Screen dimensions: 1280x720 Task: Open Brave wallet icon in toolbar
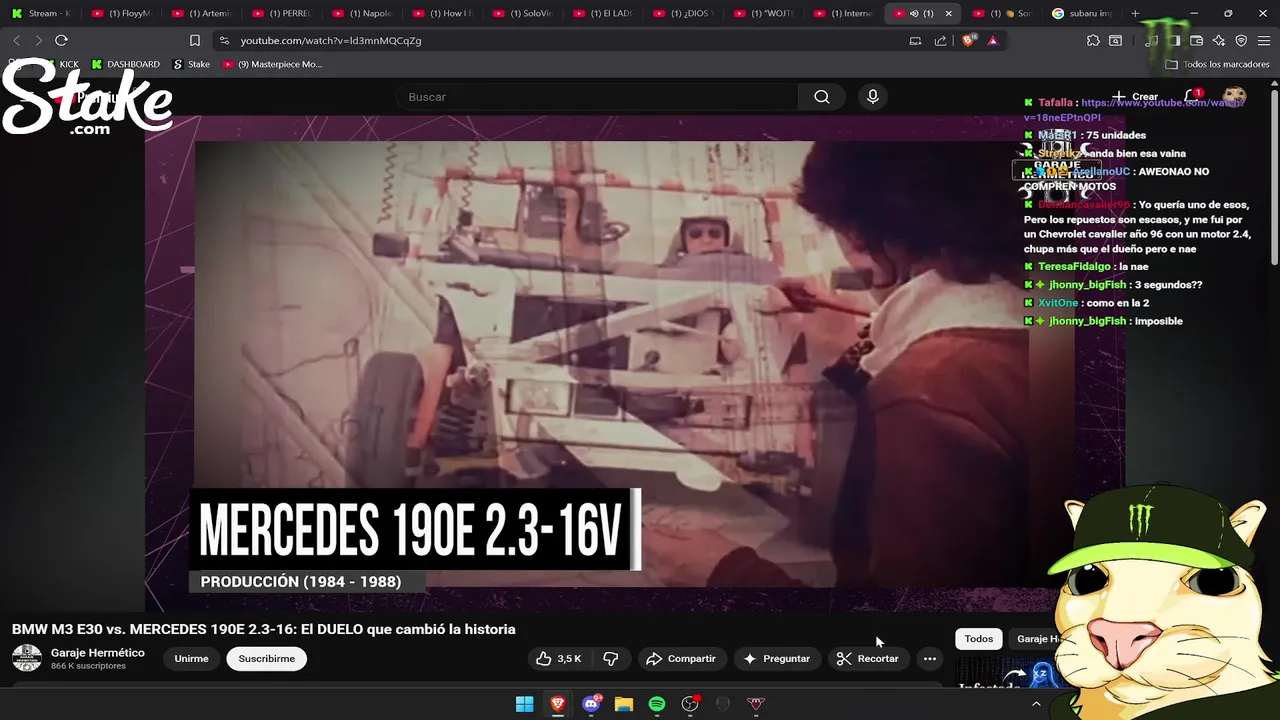[x=1197, y=40]
